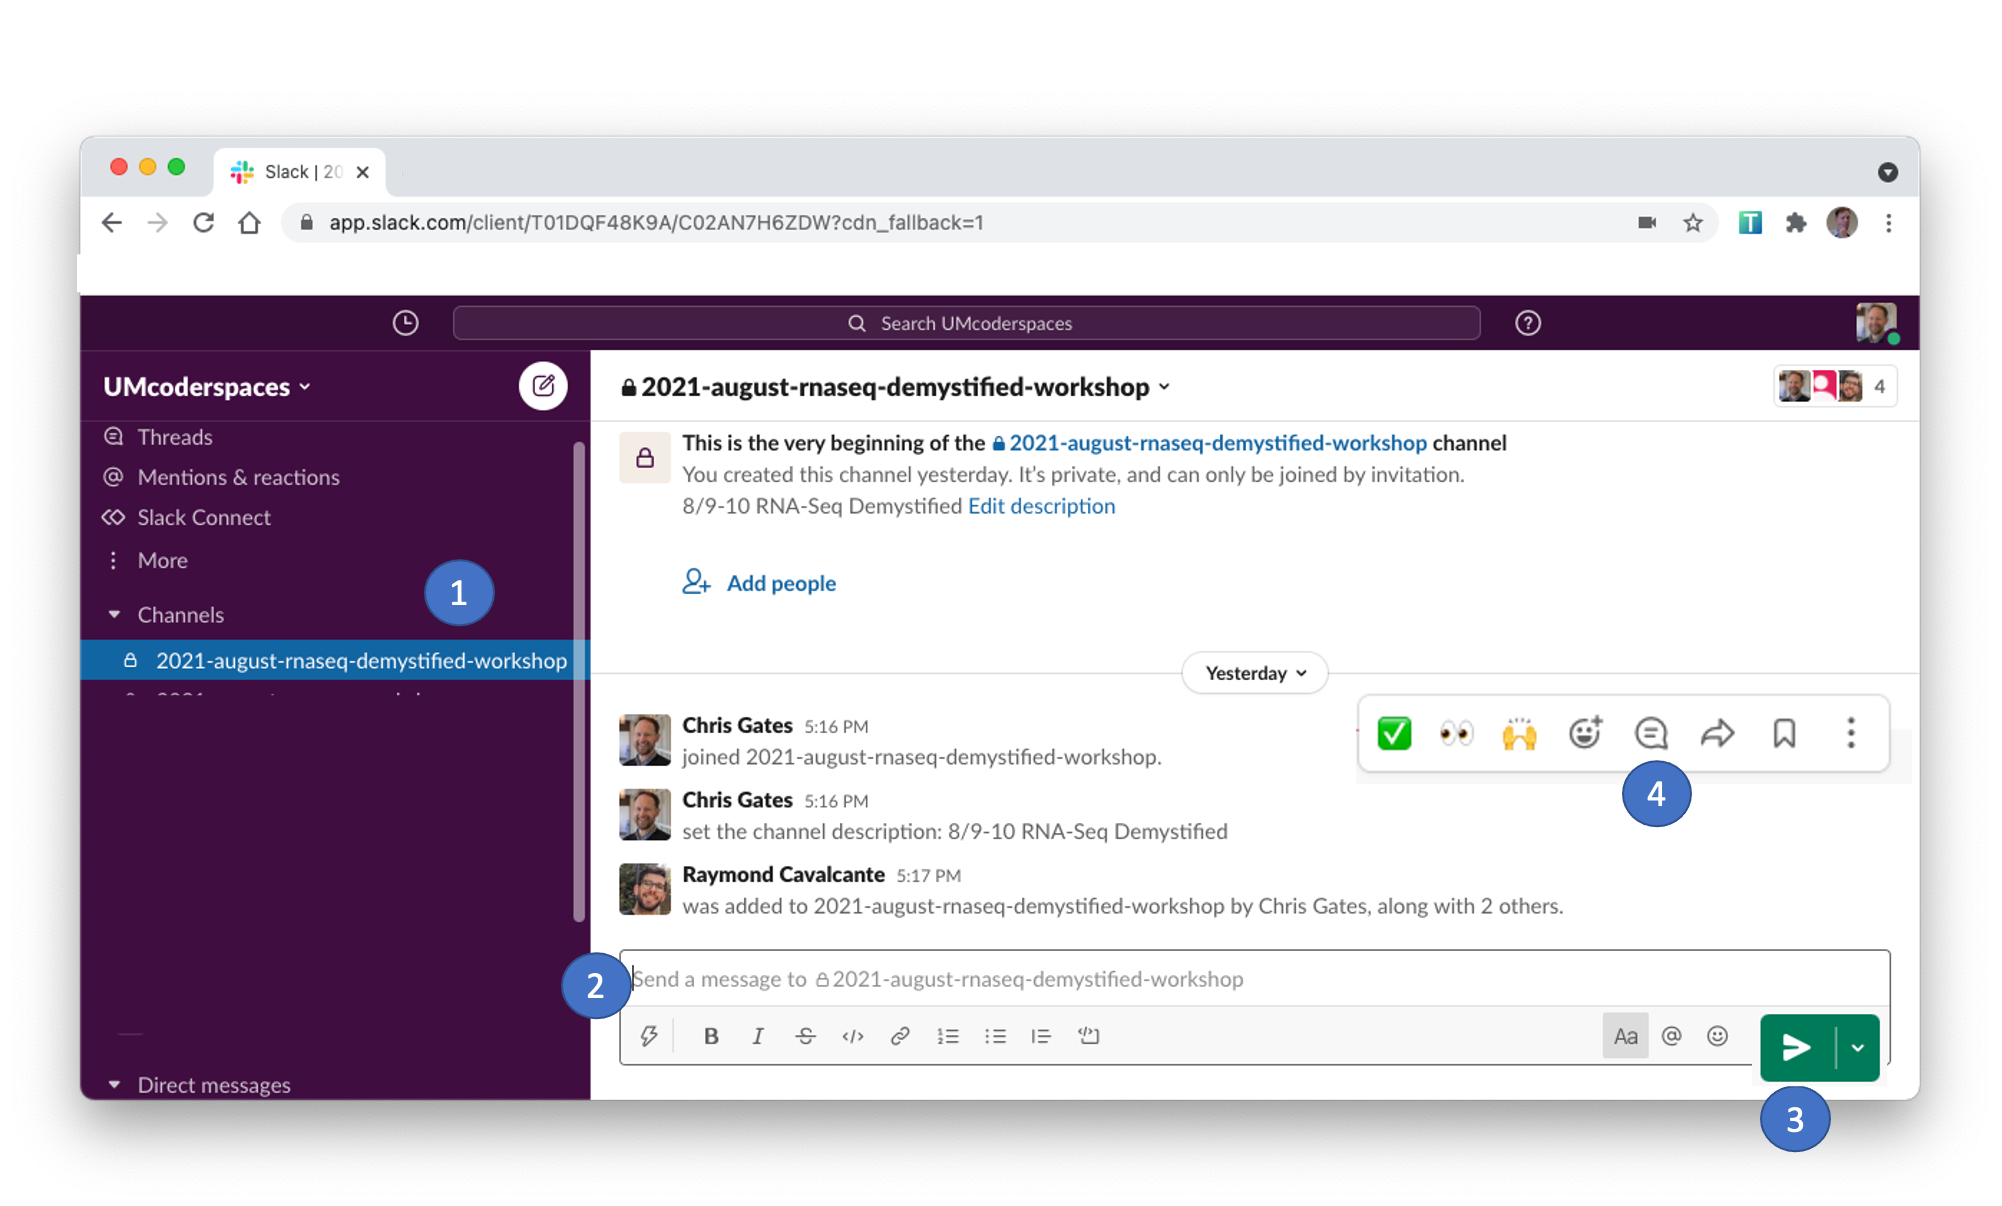Click the inline code formatting icon

pyautogui.click(x=852, y=1034)
